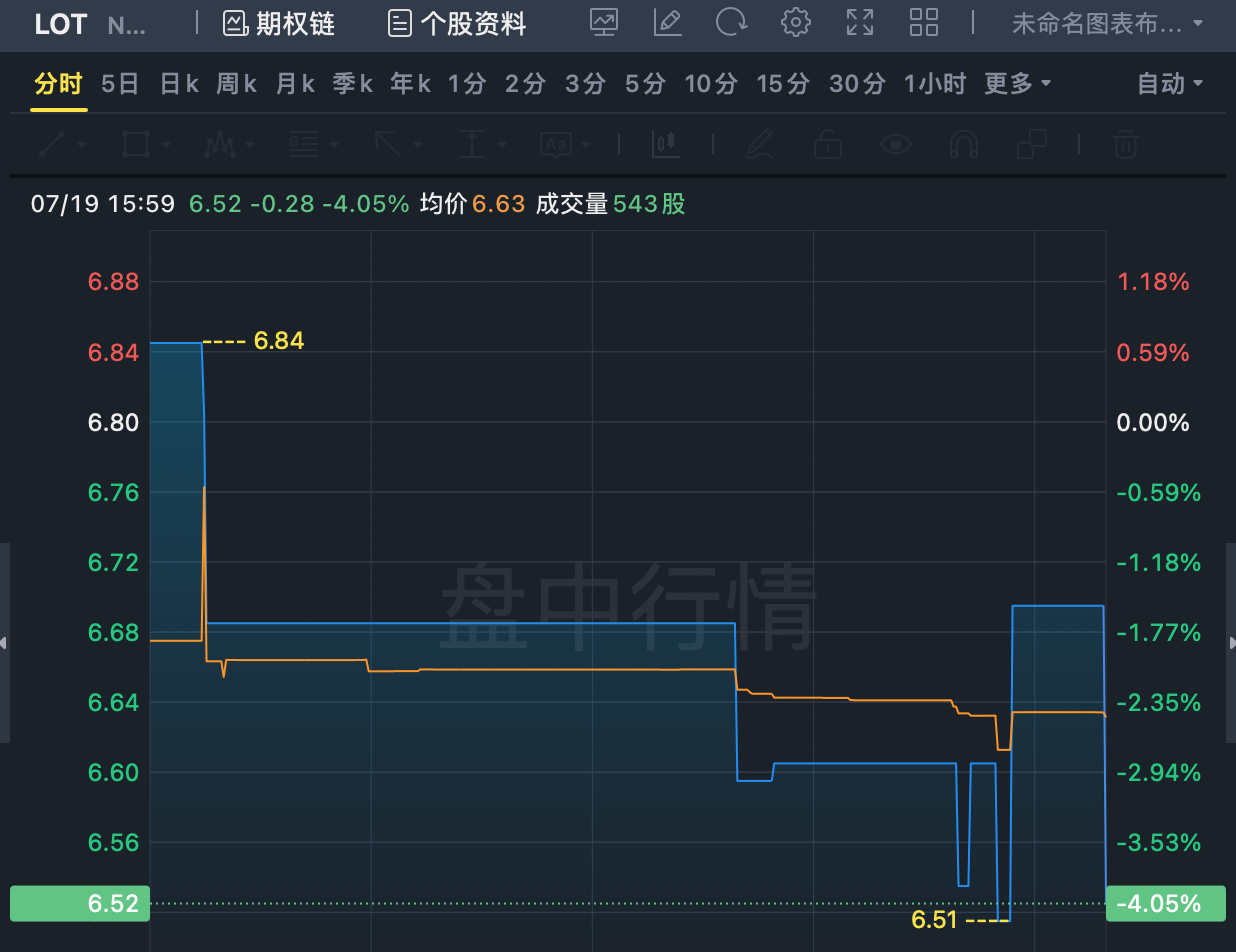
Task: Click the edit note pencil icon
Action: (667, 22)
